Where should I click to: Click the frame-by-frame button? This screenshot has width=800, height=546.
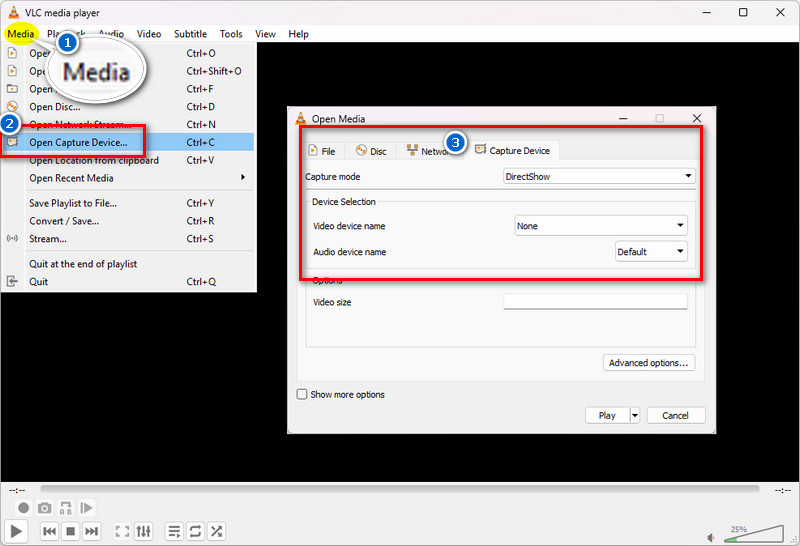pos(86,508)
